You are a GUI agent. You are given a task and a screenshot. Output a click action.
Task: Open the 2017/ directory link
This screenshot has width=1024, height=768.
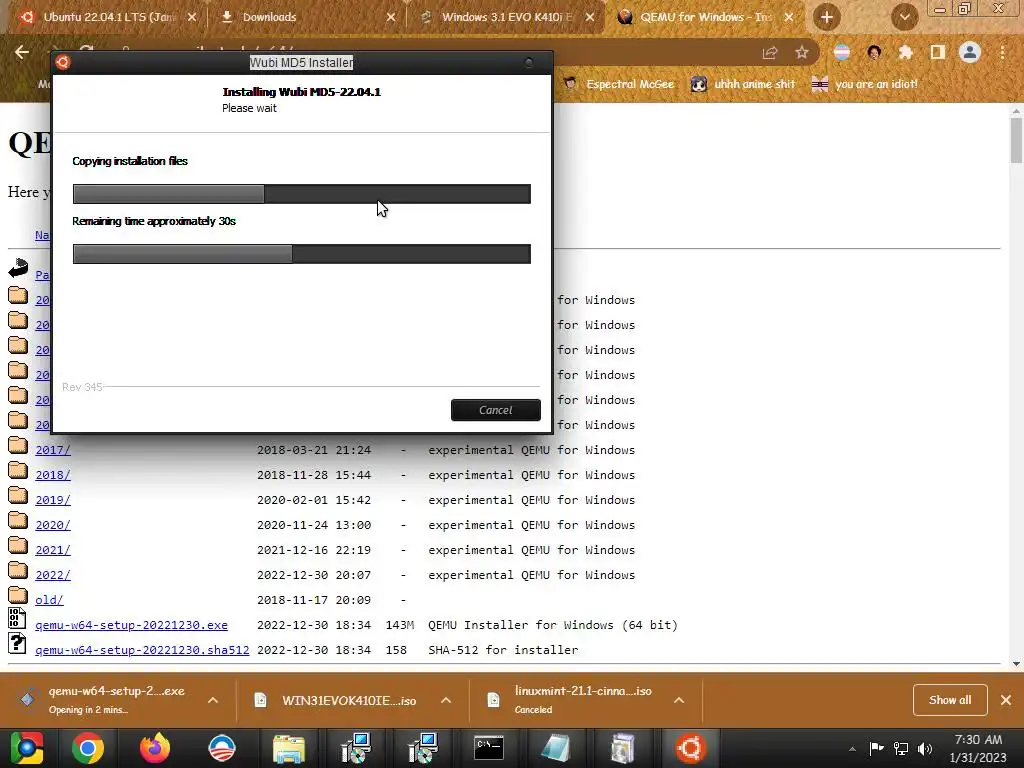[53, 450]
